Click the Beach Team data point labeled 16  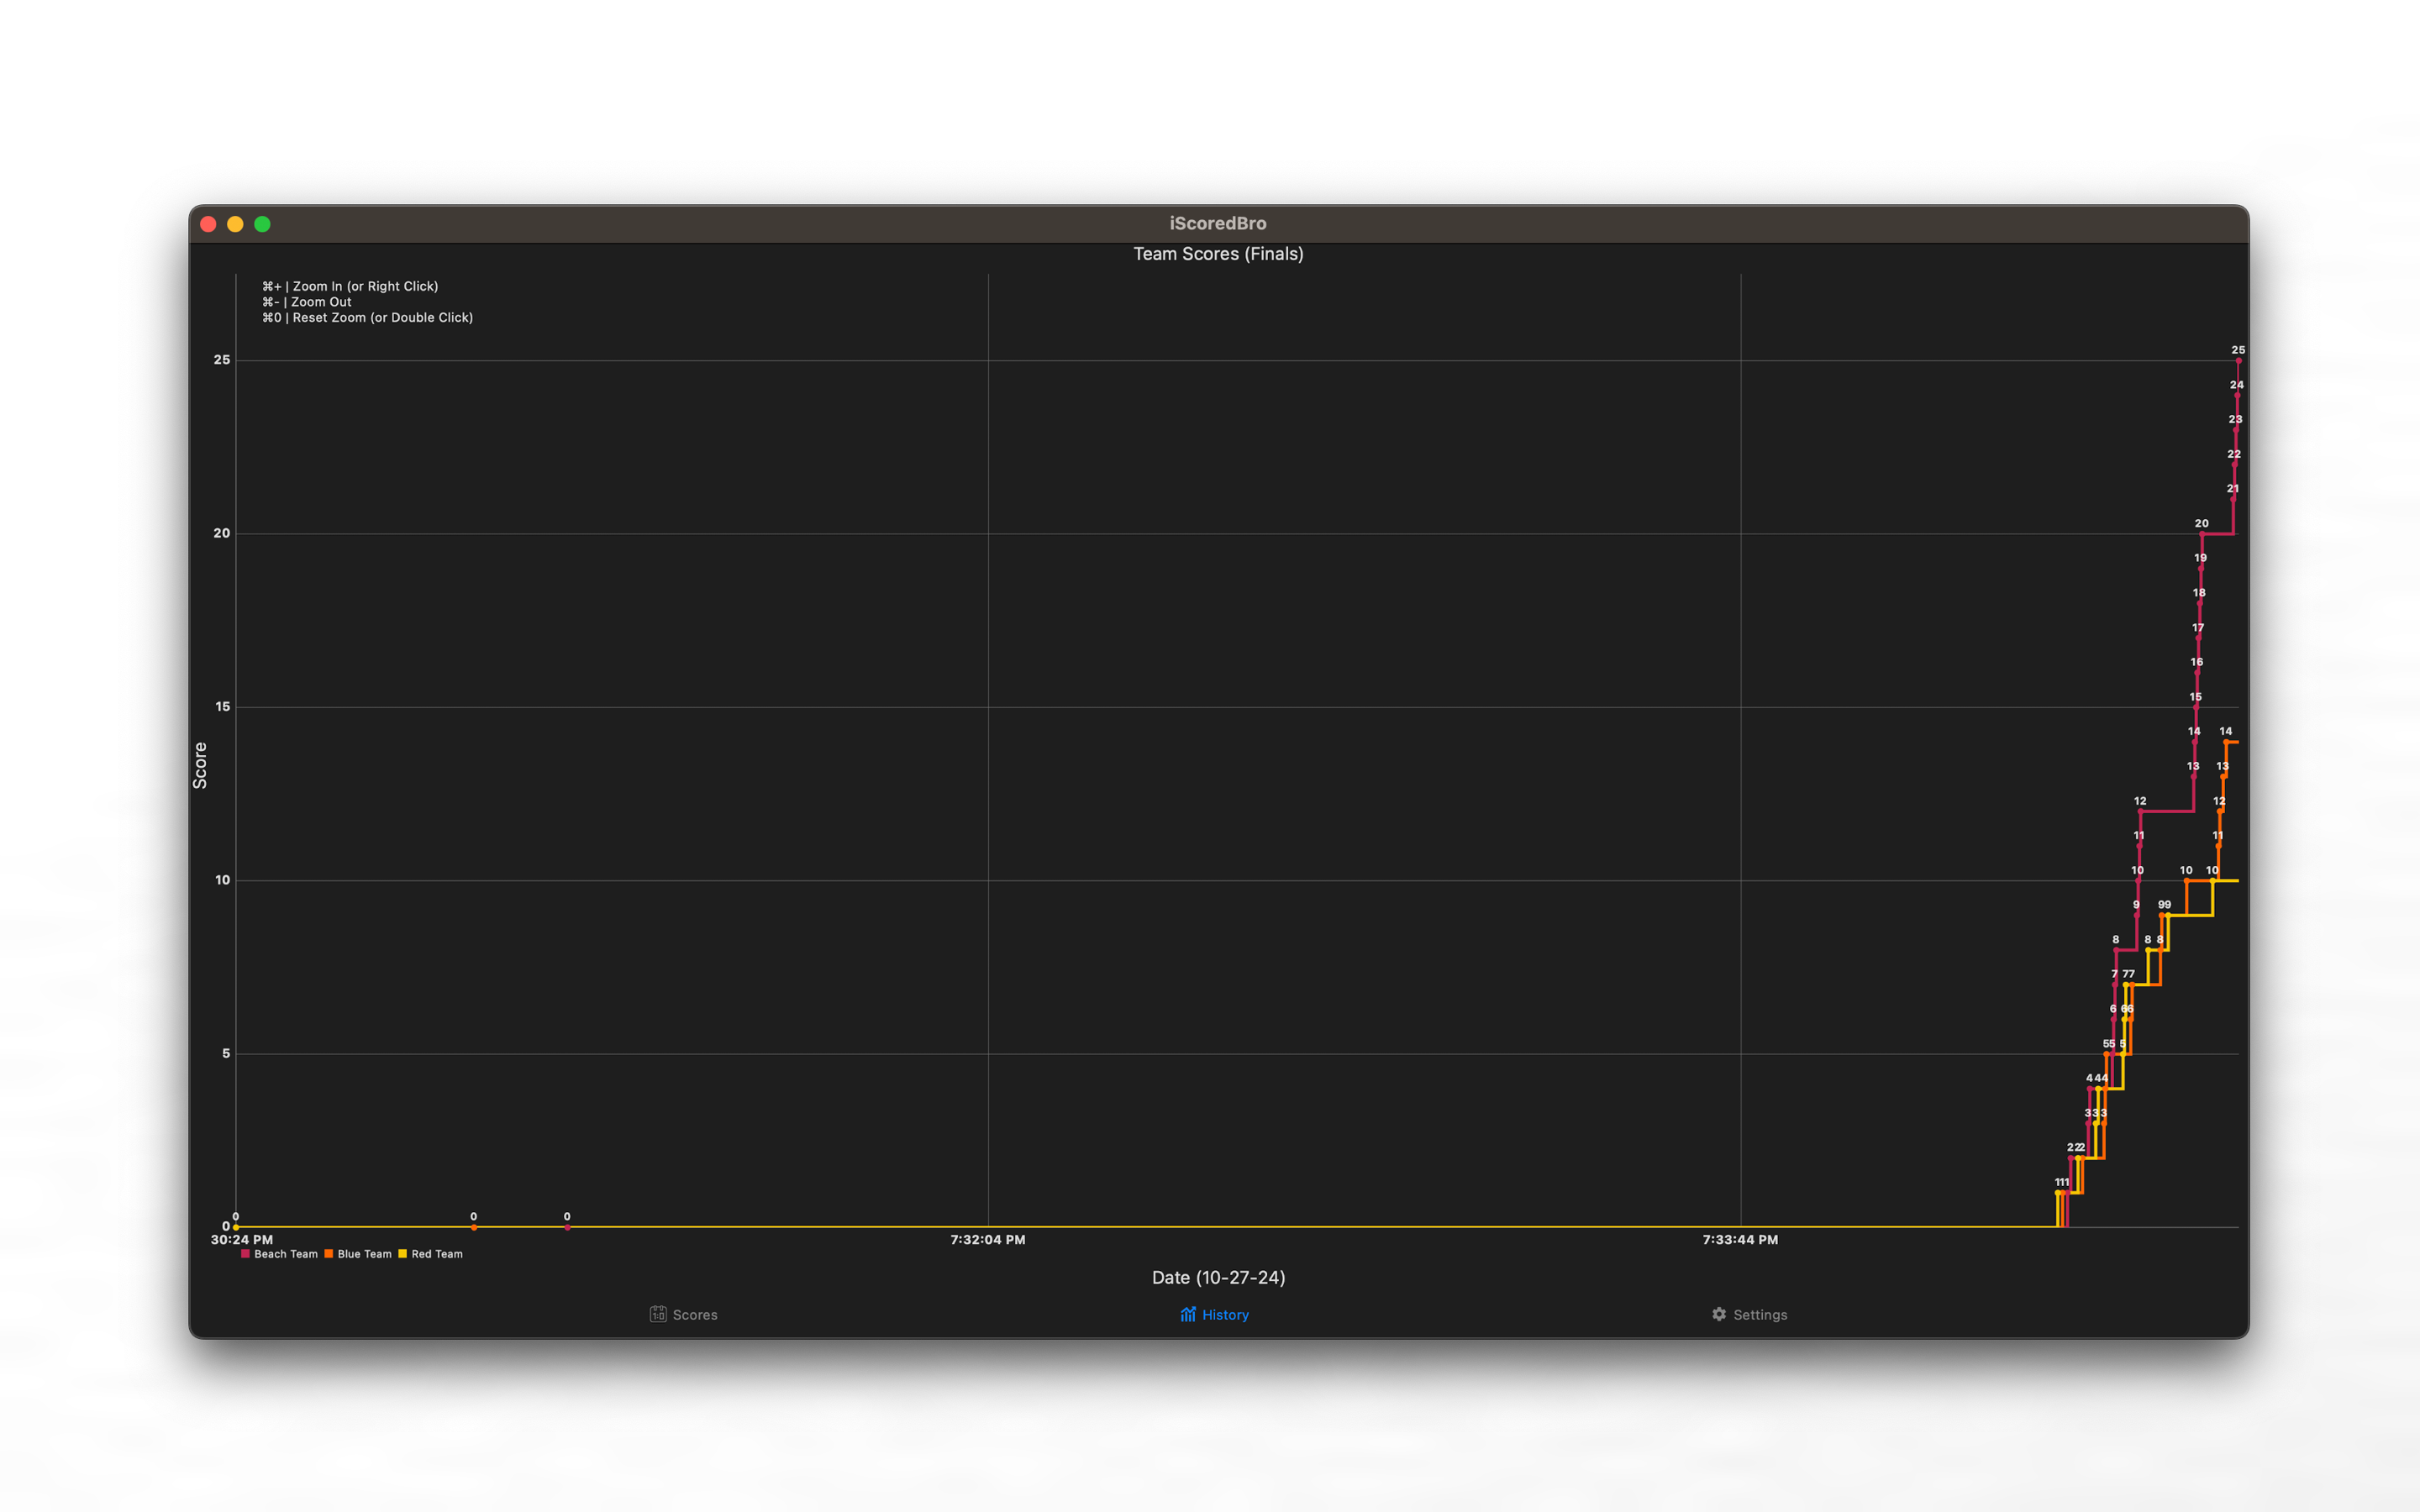[2197, 672]
